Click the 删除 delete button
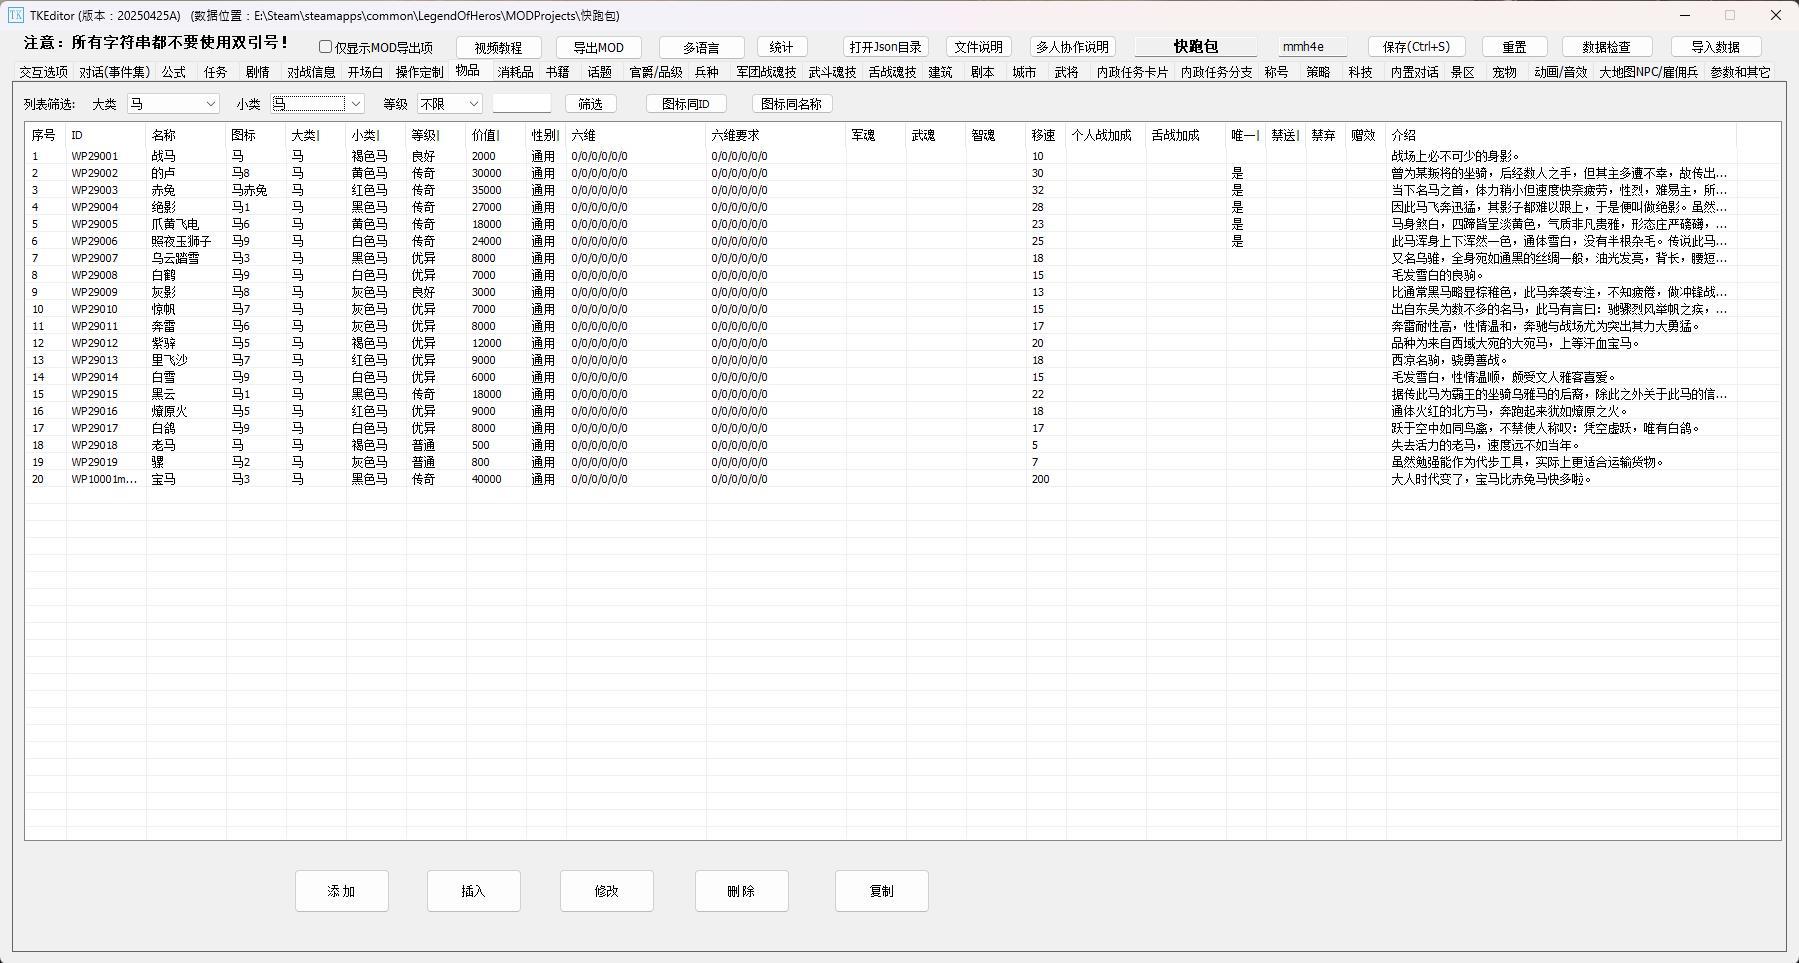 pos(741,891)
